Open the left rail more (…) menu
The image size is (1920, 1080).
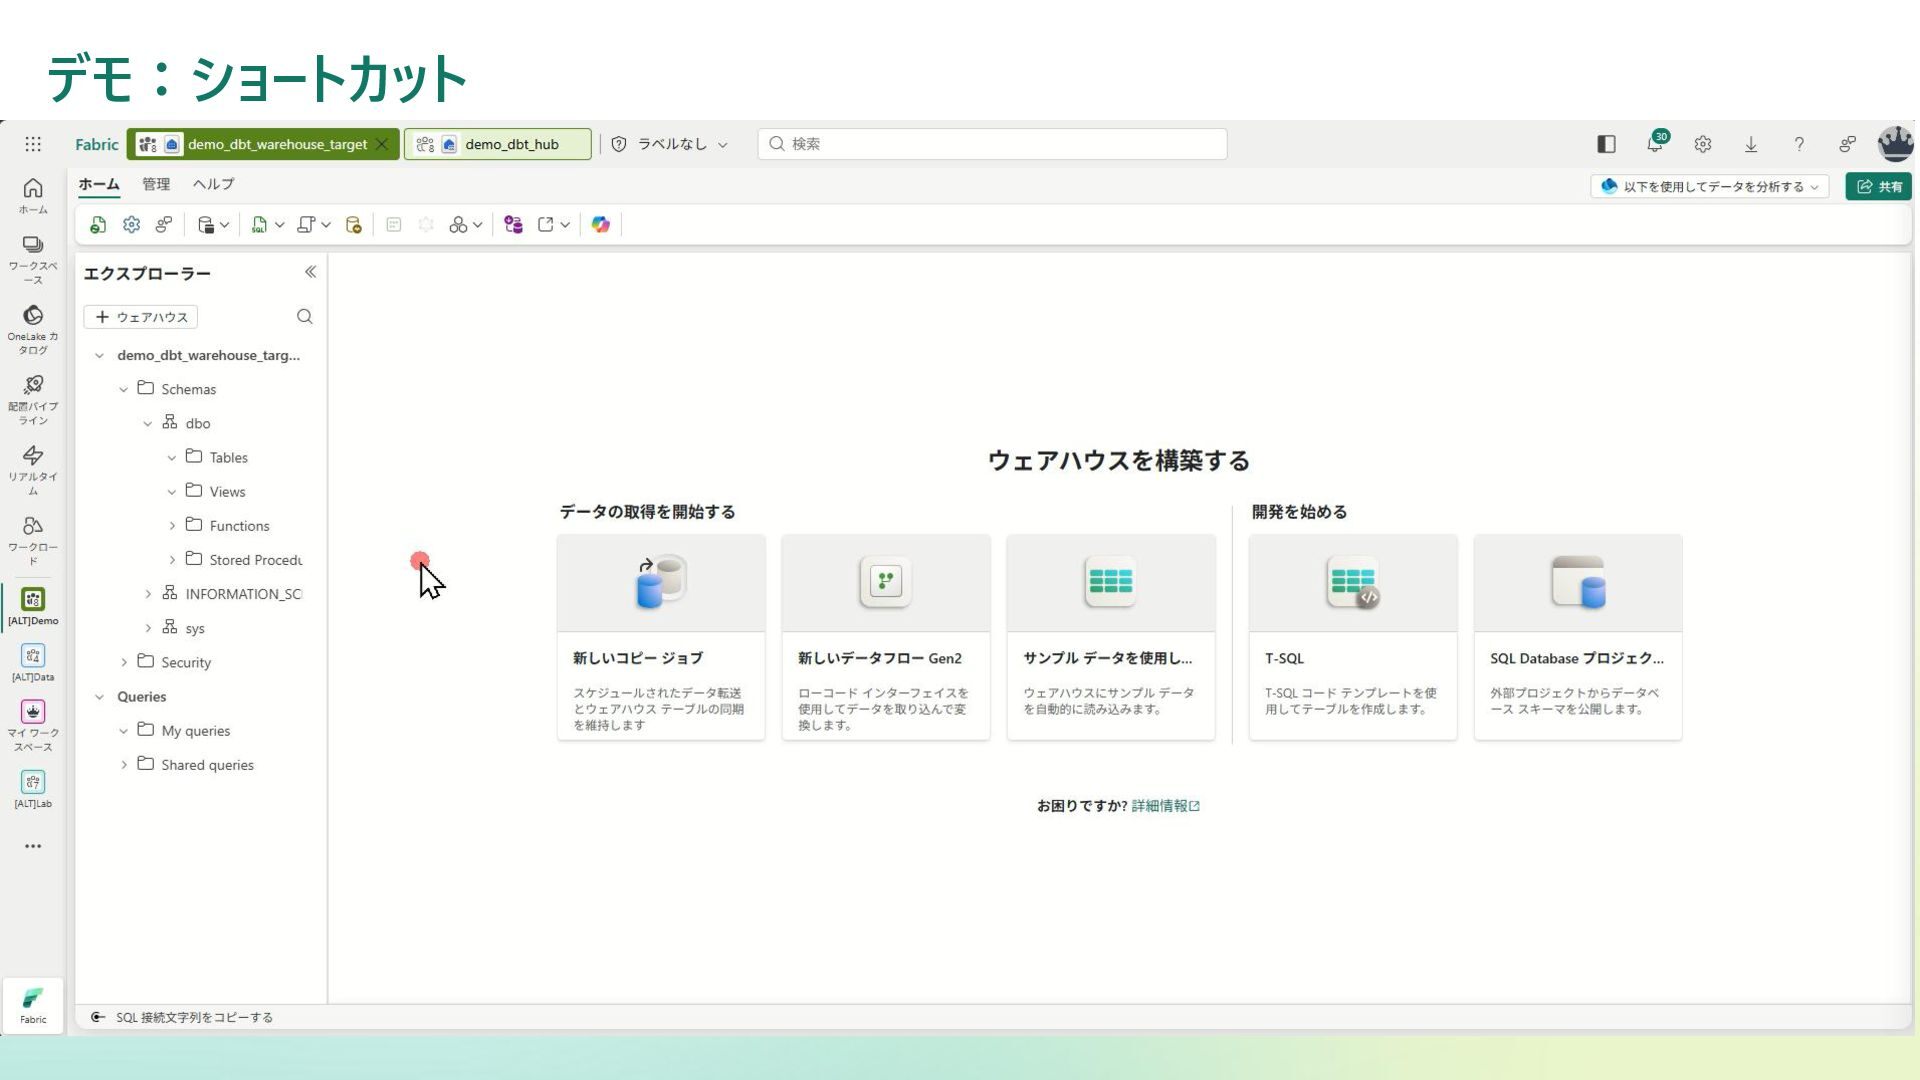[x=33, y=846]
